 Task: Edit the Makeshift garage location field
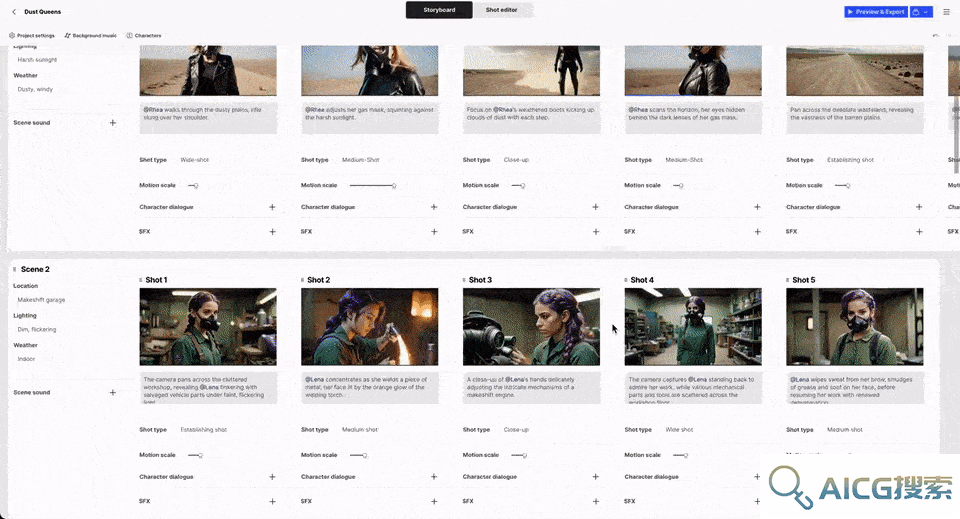tap(41, 300)
